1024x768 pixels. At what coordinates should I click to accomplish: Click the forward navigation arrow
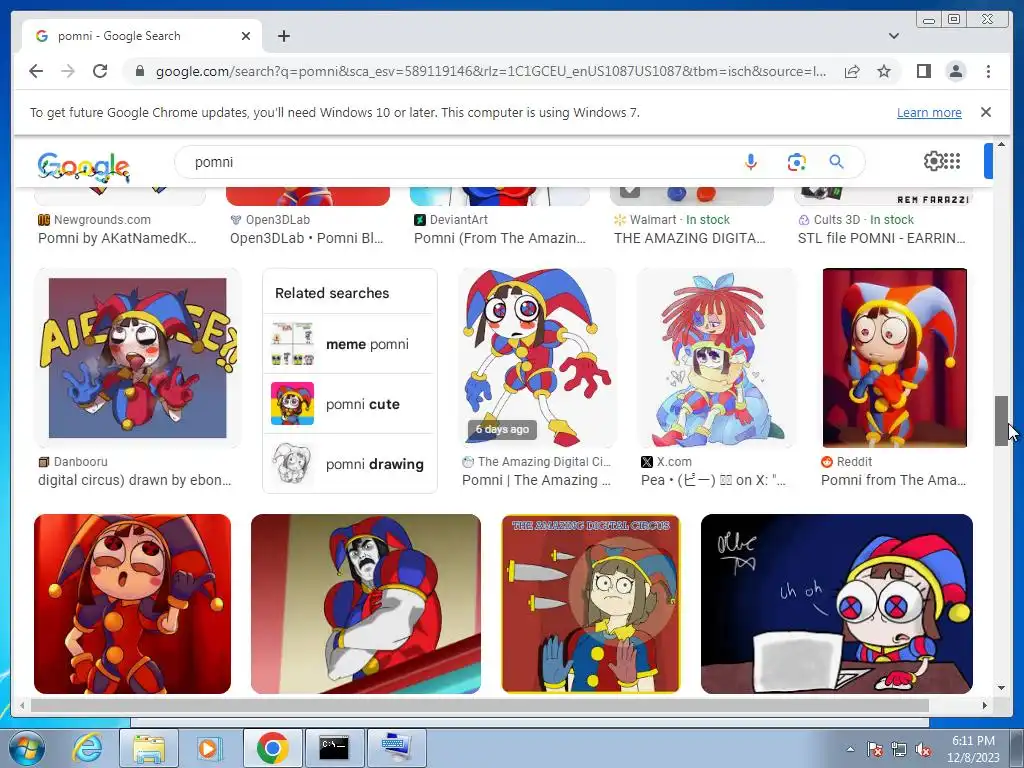(x=68, y=71)
